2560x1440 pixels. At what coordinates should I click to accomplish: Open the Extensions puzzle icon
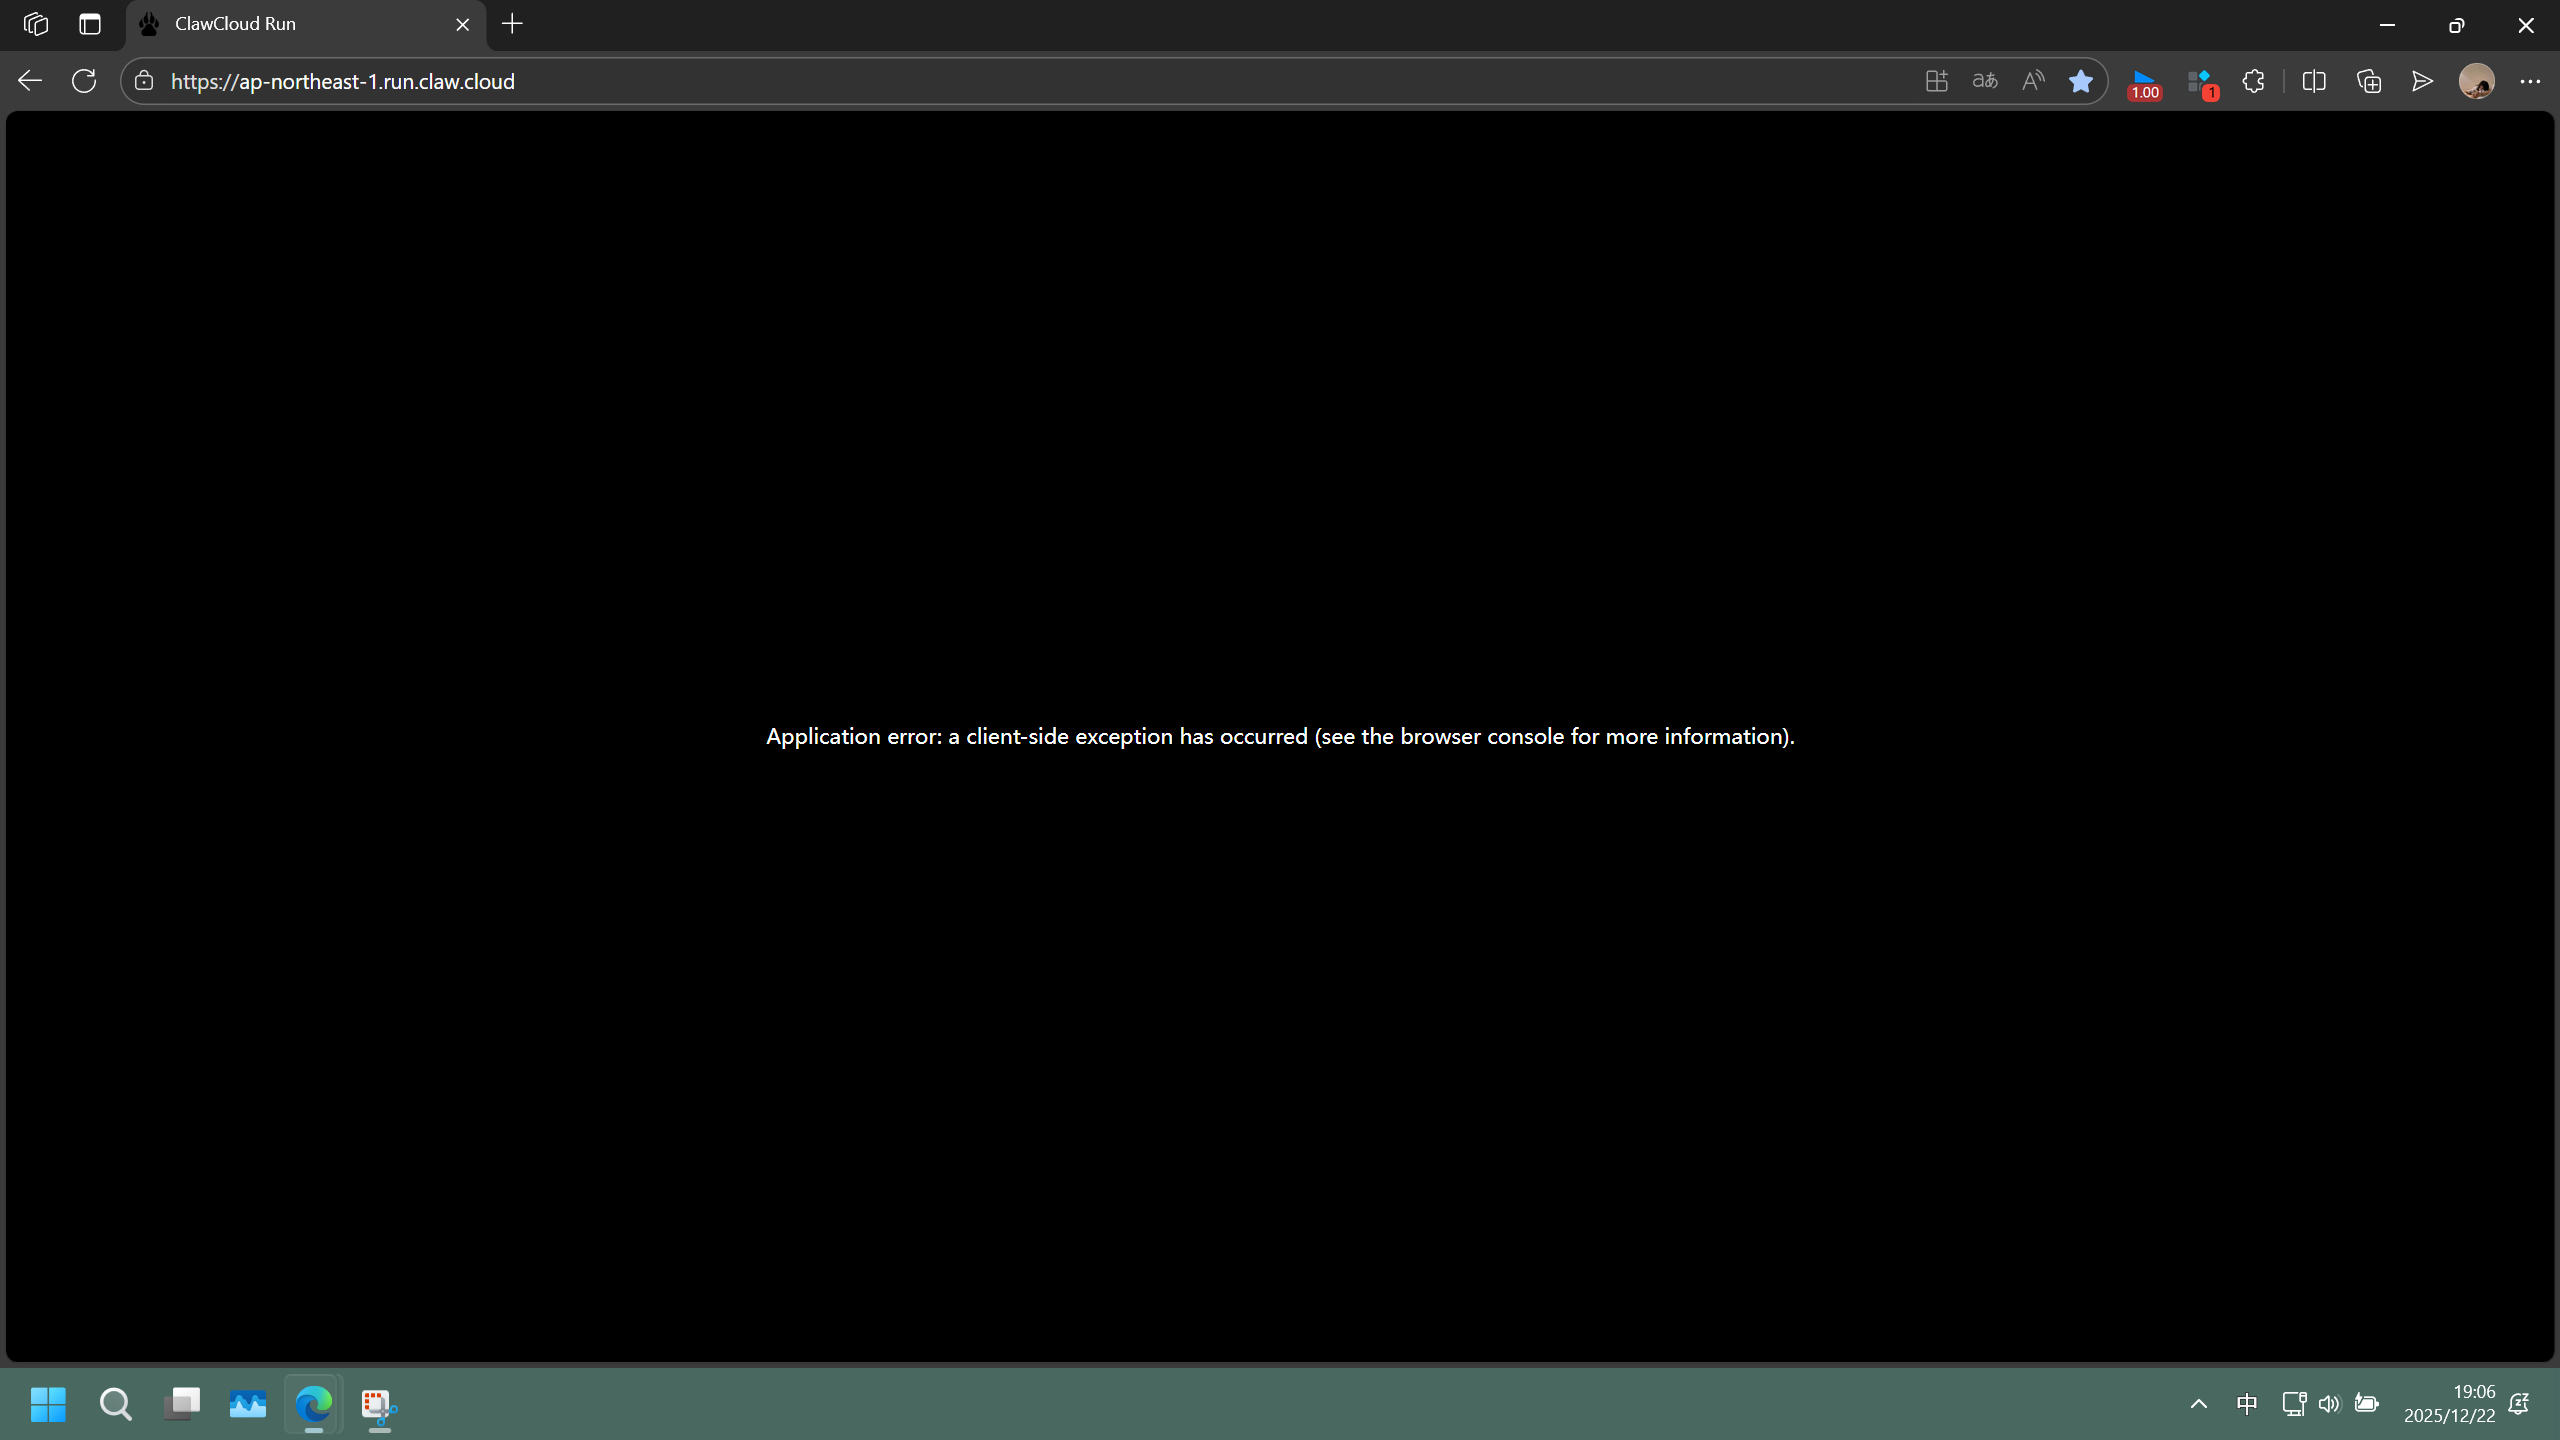click(2253, 81)
